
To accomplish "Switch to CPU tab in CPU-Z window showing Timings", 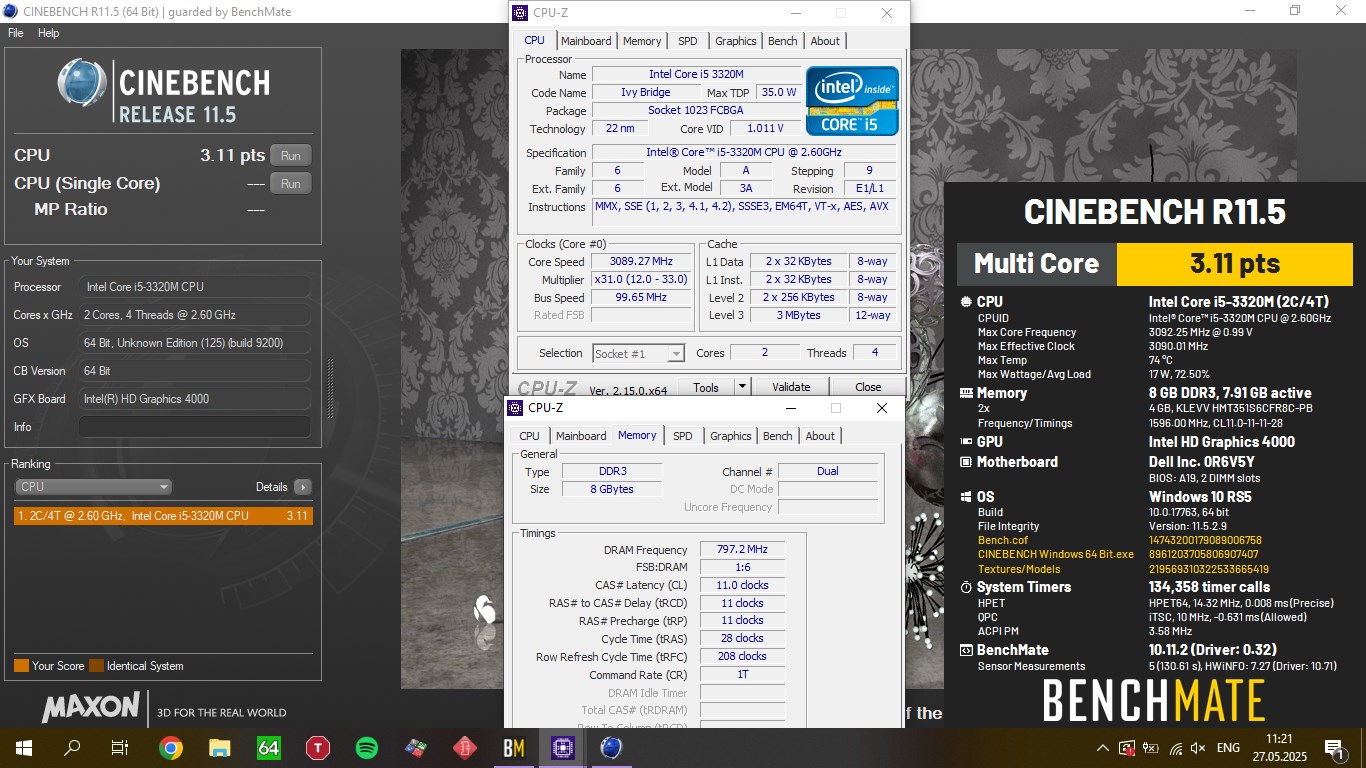I will tap(530, 436).
